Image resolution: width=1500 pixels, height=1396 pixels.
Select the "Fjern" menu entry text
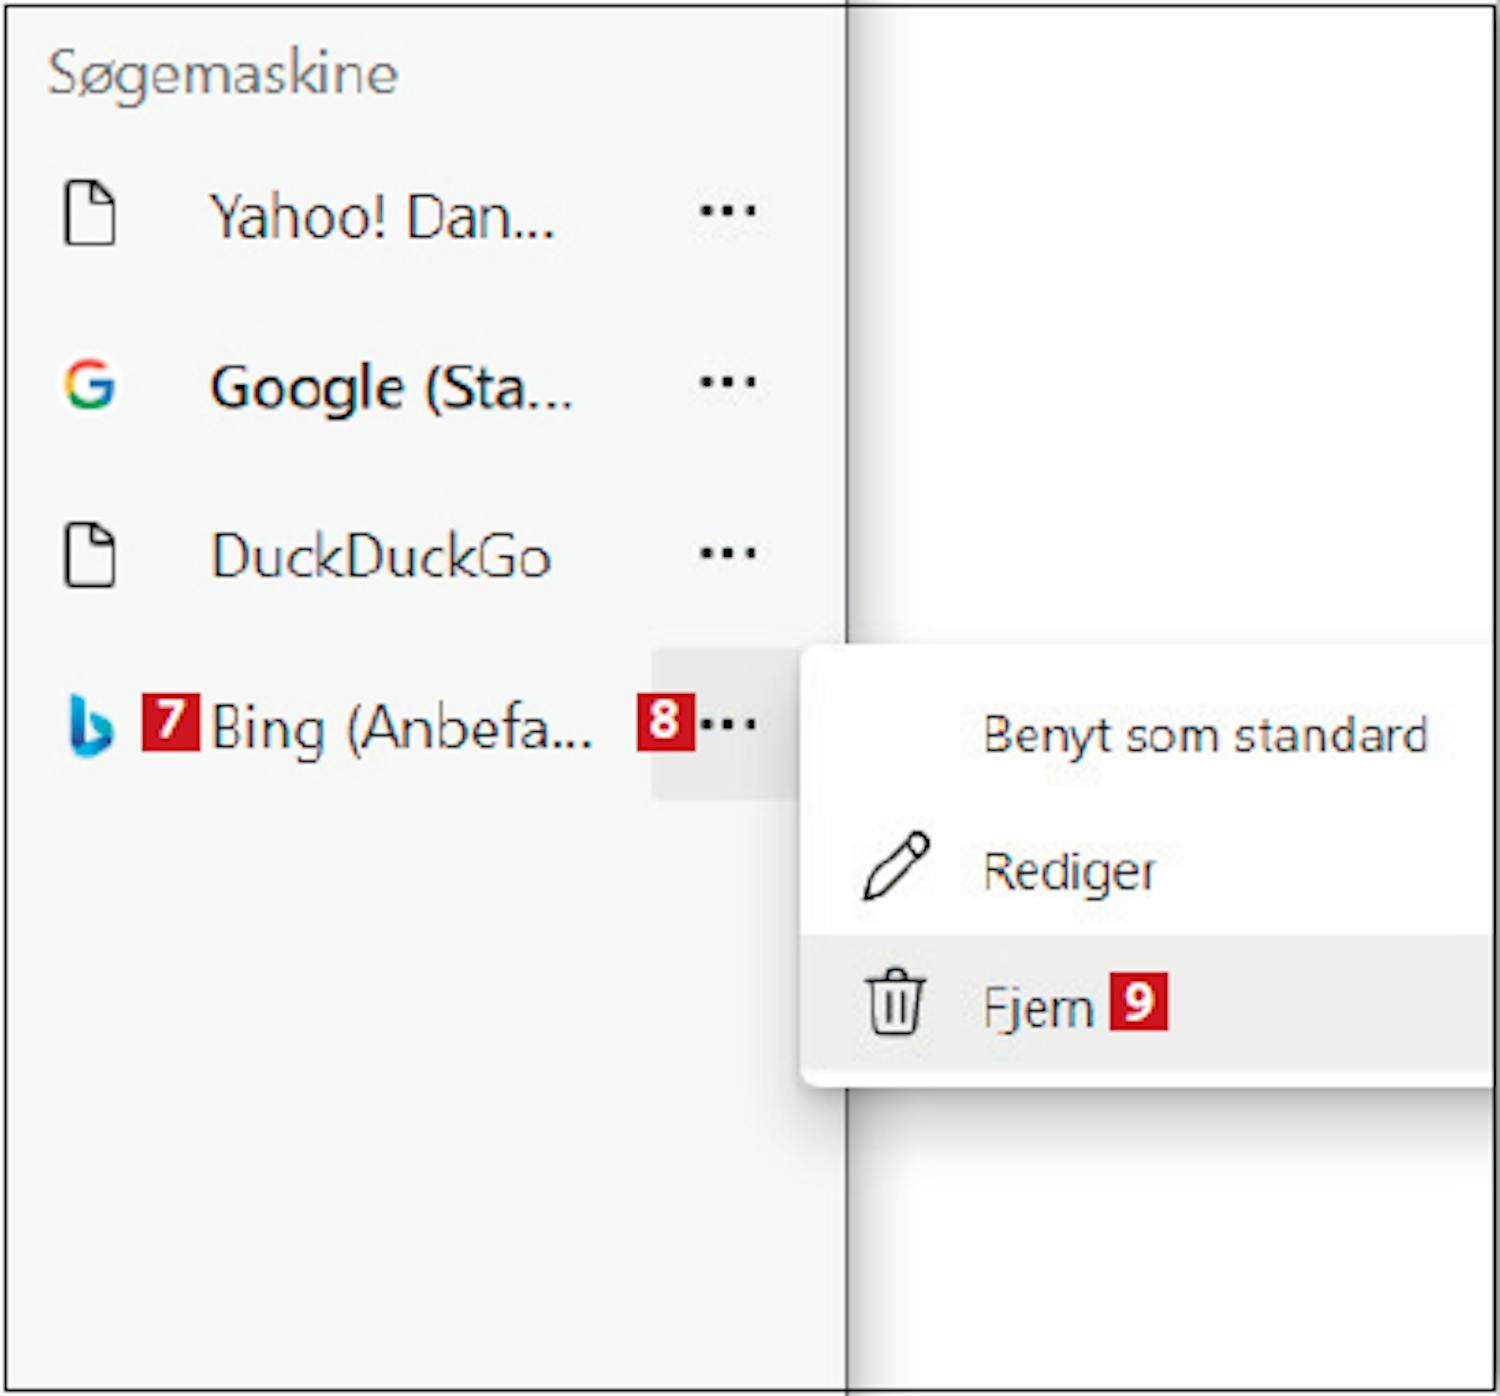coord(1038,1007)
